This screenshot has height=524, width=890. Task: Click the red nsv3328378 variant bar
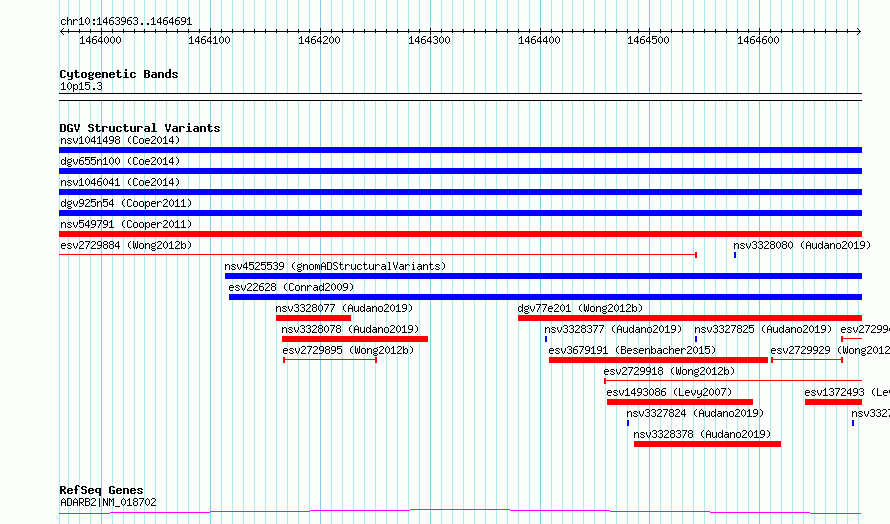click(707, 444)
